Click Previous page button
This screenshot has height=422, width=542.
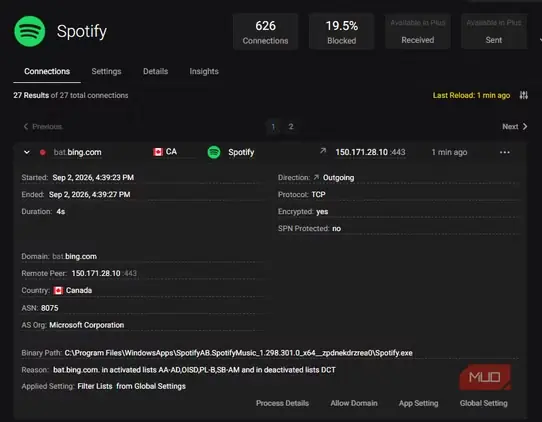coord(43,126)
